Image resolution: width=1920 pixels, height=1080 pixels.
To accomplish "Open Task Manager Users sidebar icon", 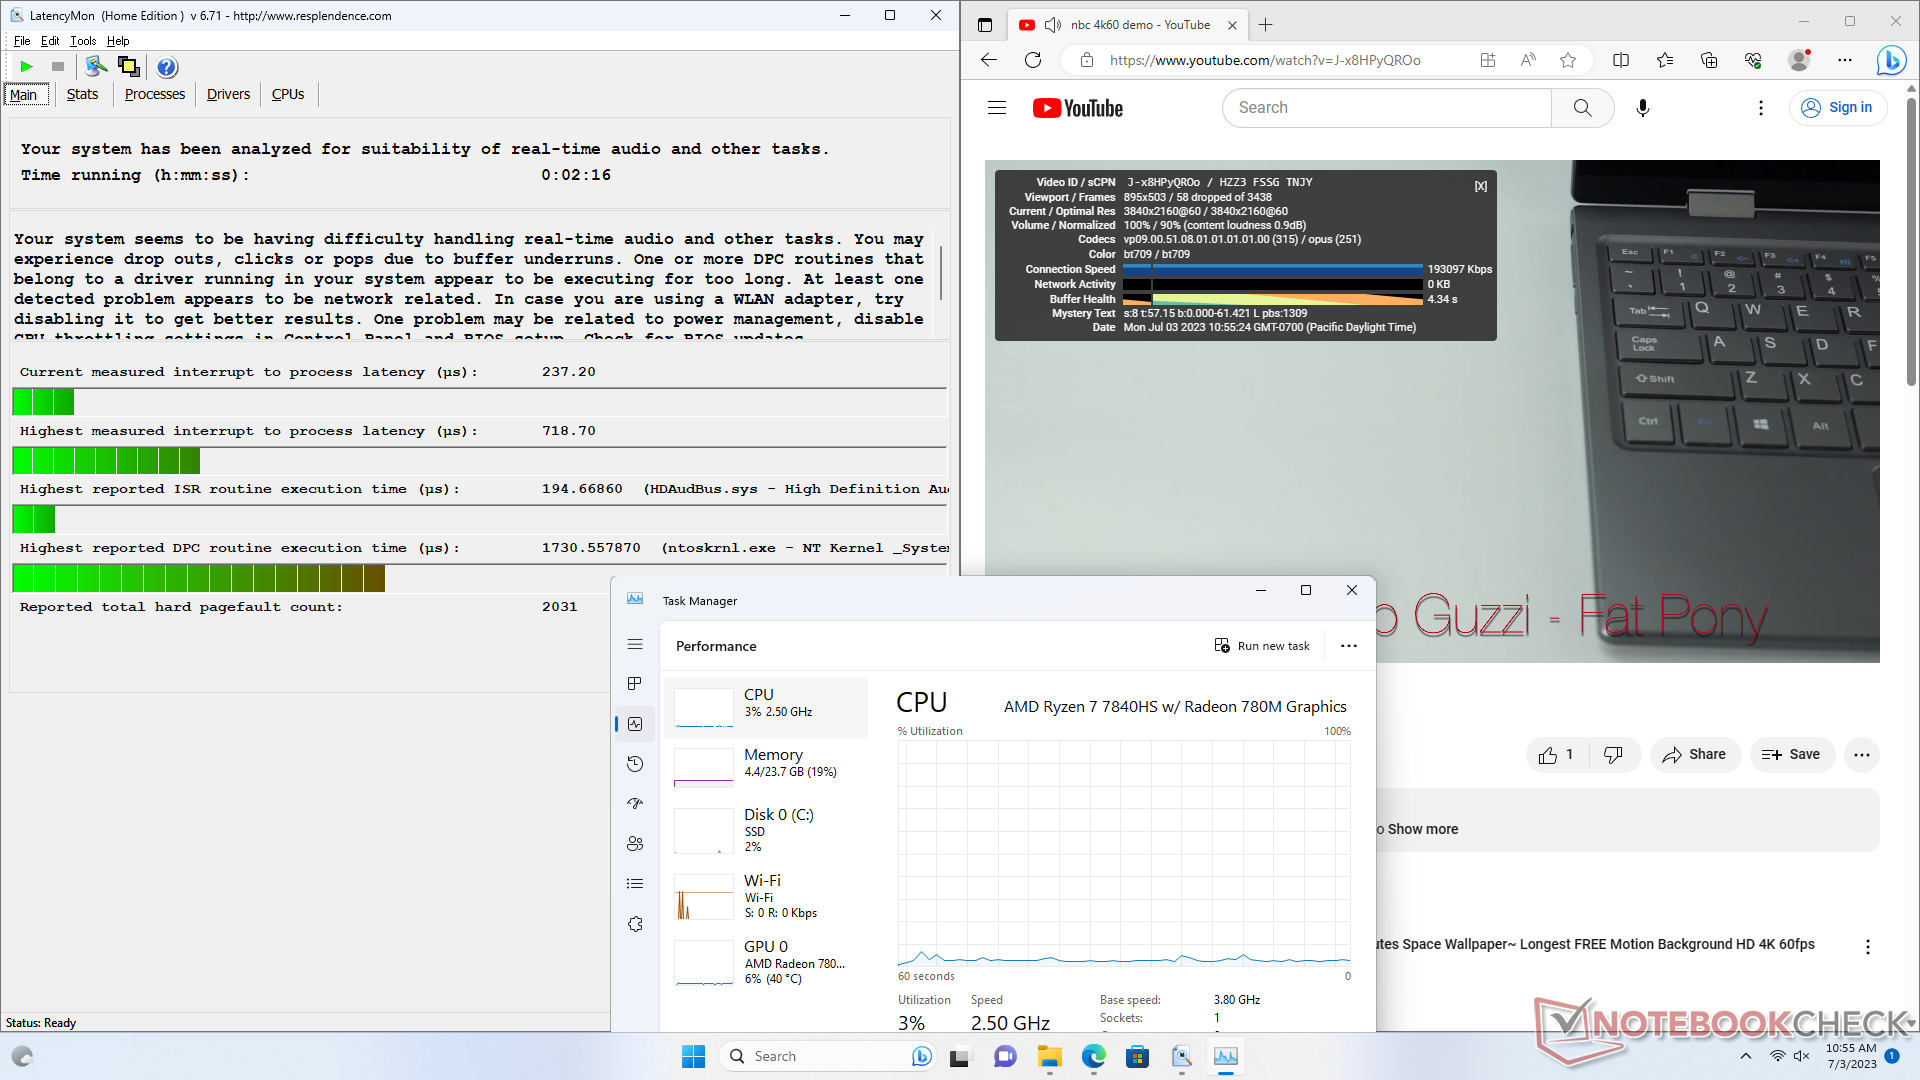I will point(635,844).
